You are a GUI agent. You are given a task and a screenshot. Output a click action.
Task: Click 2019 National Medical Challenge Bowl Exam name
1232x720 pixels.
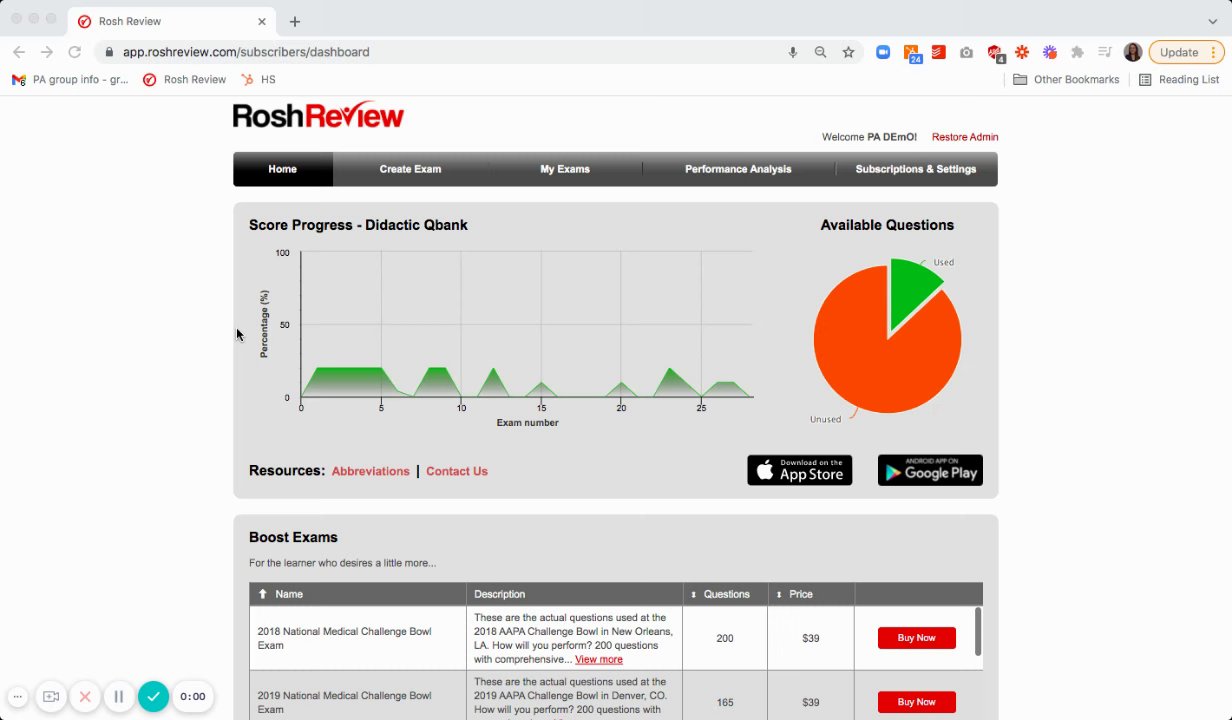coord(345,702)
